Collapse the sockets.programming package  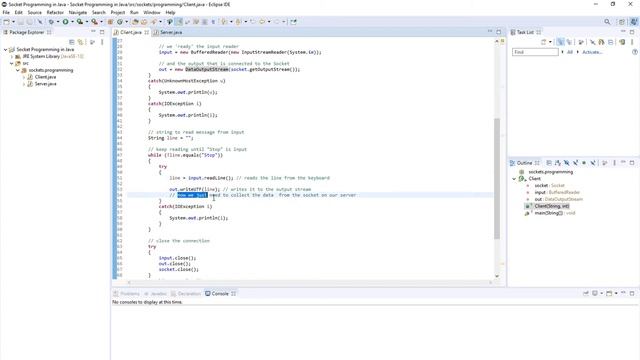click(18, 70)
